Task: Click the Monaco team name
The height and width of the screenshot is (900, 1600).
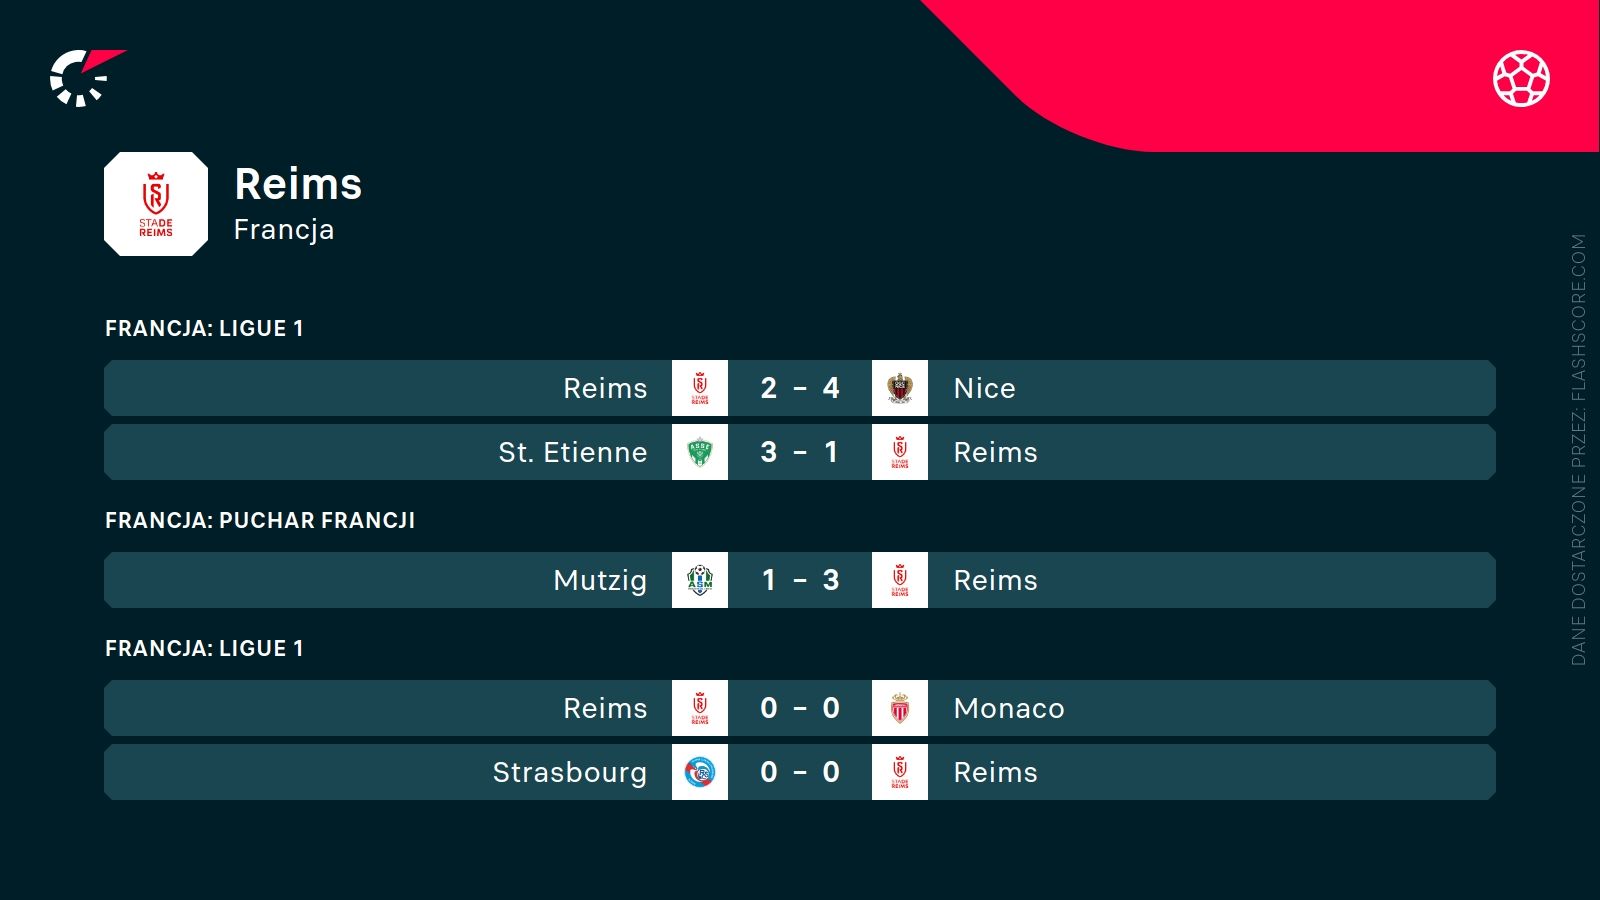Action: 1009,708
